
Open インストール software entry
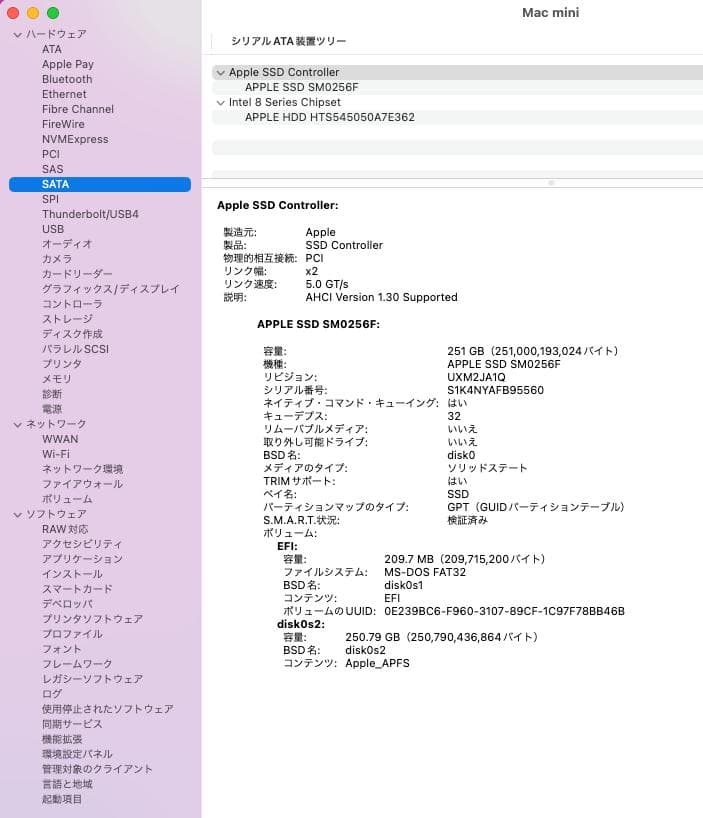pyautogui.click(x=72, y=575)
